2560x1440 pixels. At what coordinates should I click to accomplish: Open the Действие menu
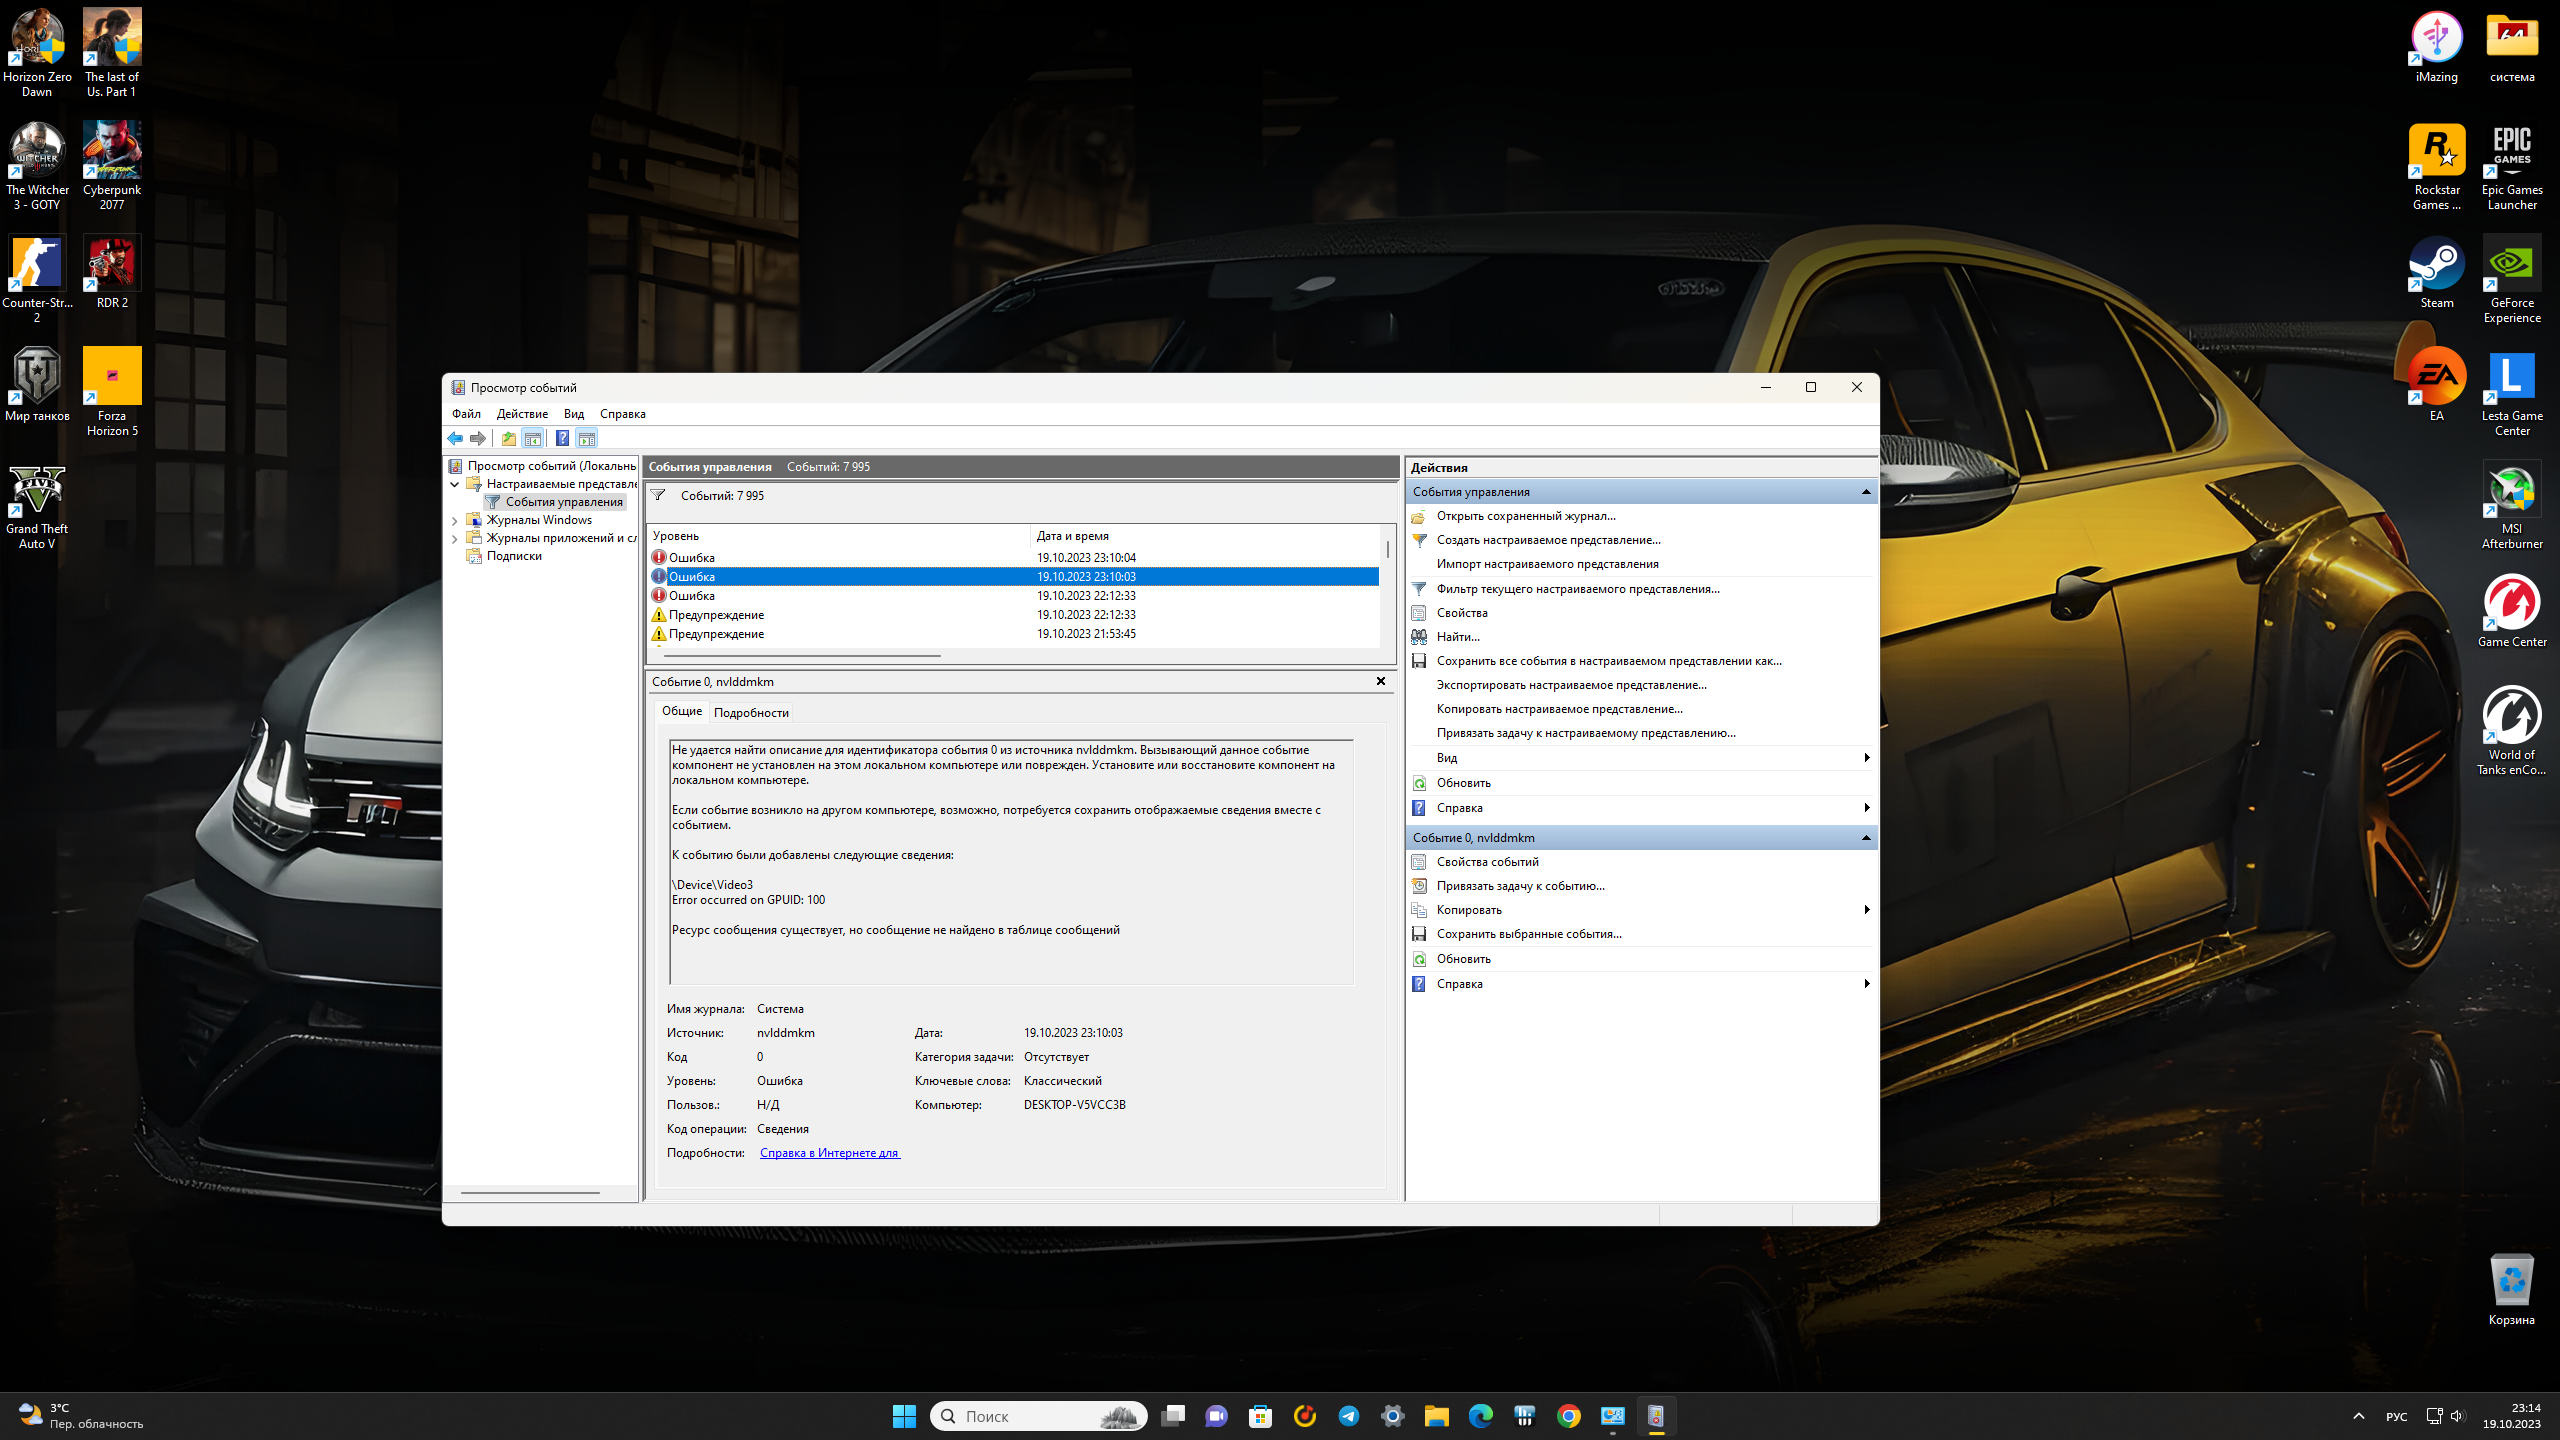coord(522,414)
